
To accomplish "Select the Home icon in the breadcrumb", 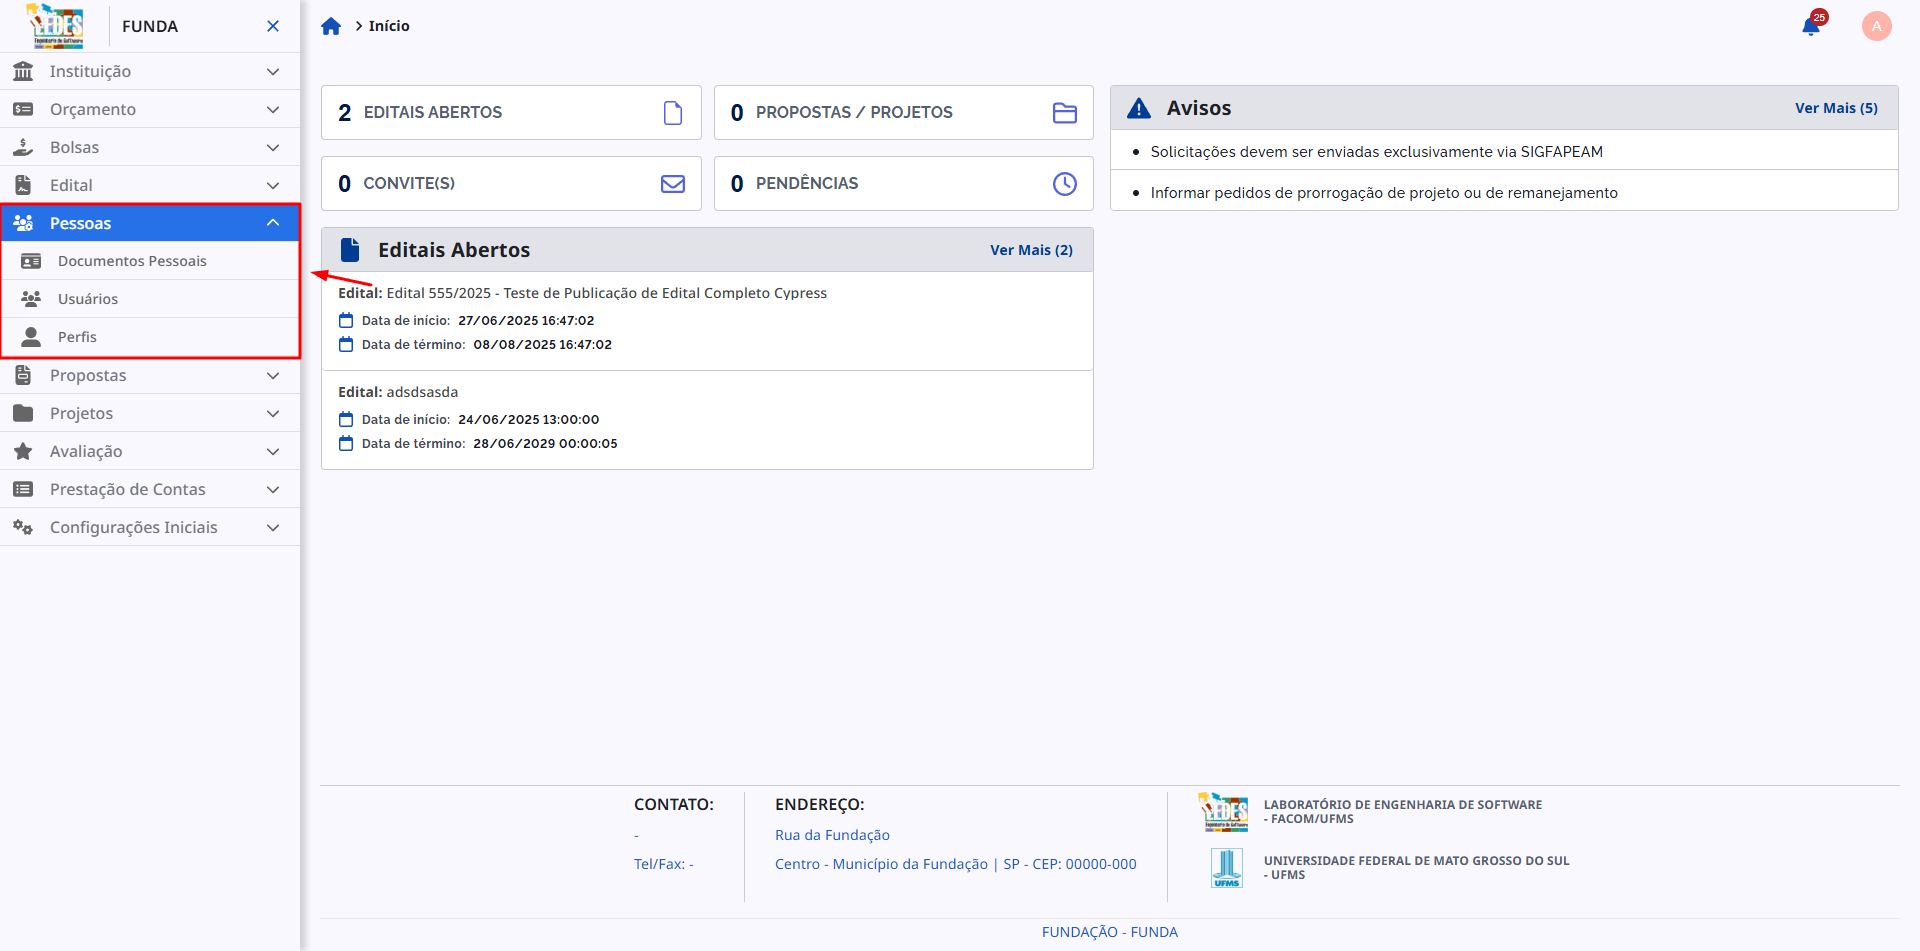I will pos(331,25).
